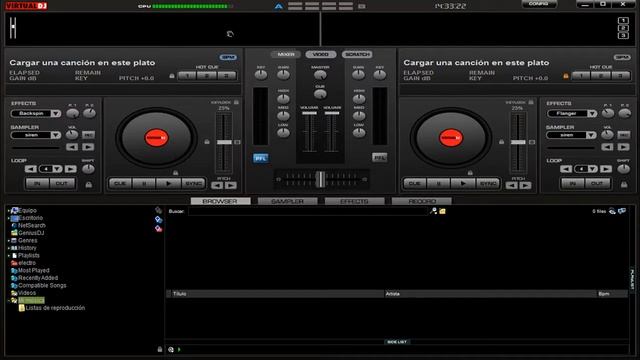
Task: Click the Recently Added folder icon
Action: click(x=14, y=278)
